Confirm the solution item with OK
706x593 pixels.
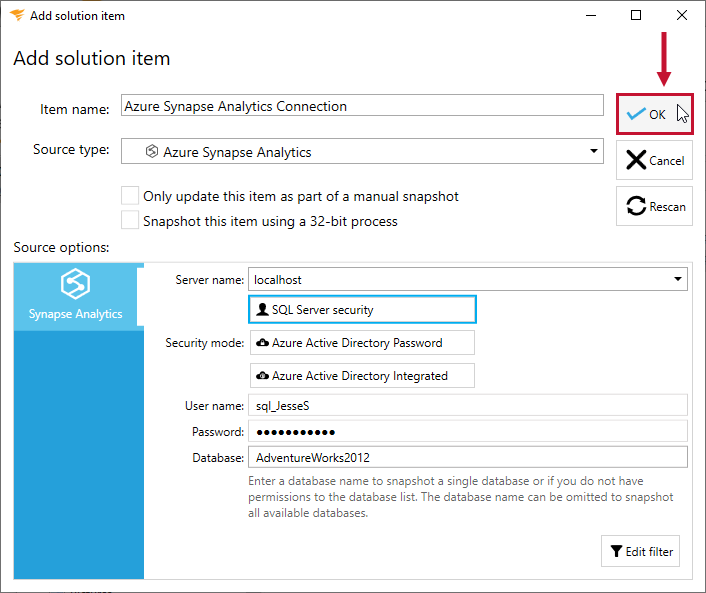[654, 114]
